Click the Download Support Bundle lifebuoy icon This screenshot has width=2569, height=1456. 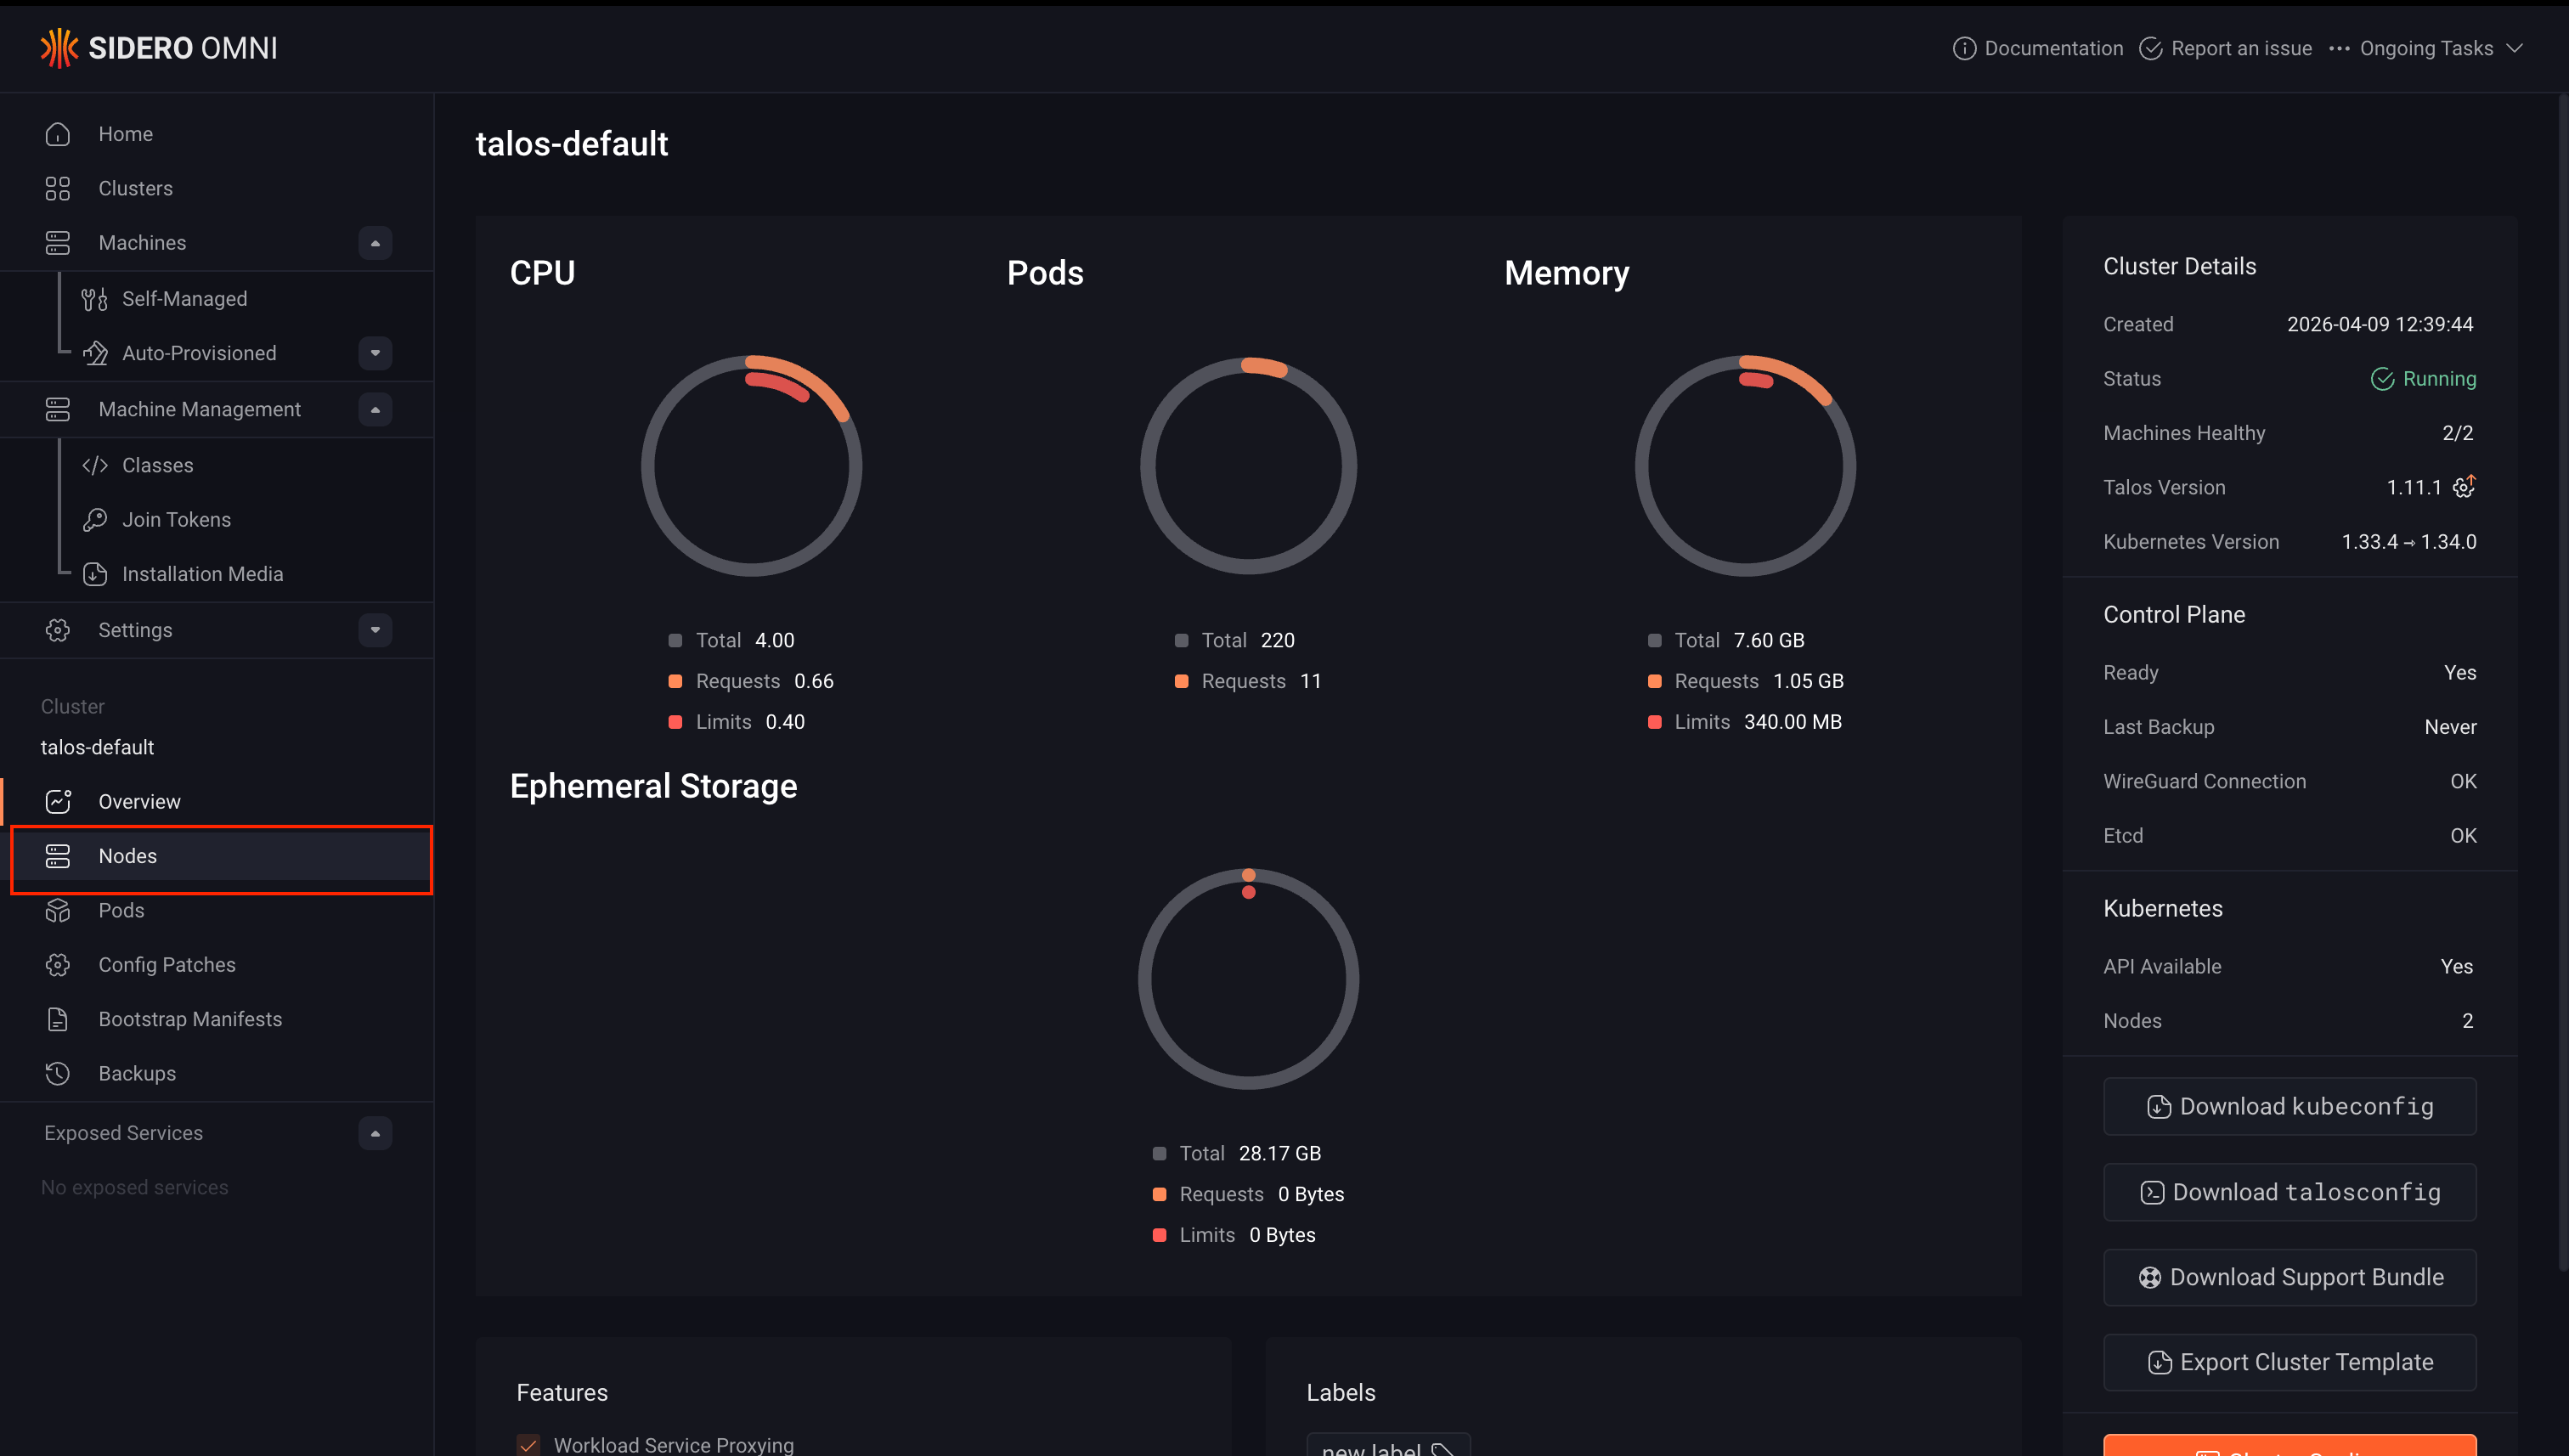2149,1277
